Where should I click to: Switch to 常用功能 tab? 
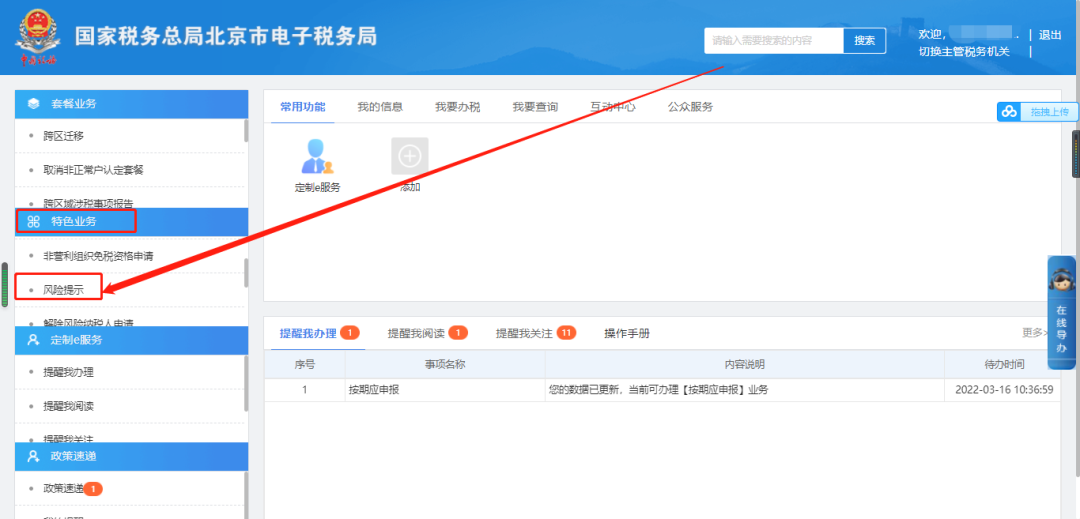(x=302, y=107)
